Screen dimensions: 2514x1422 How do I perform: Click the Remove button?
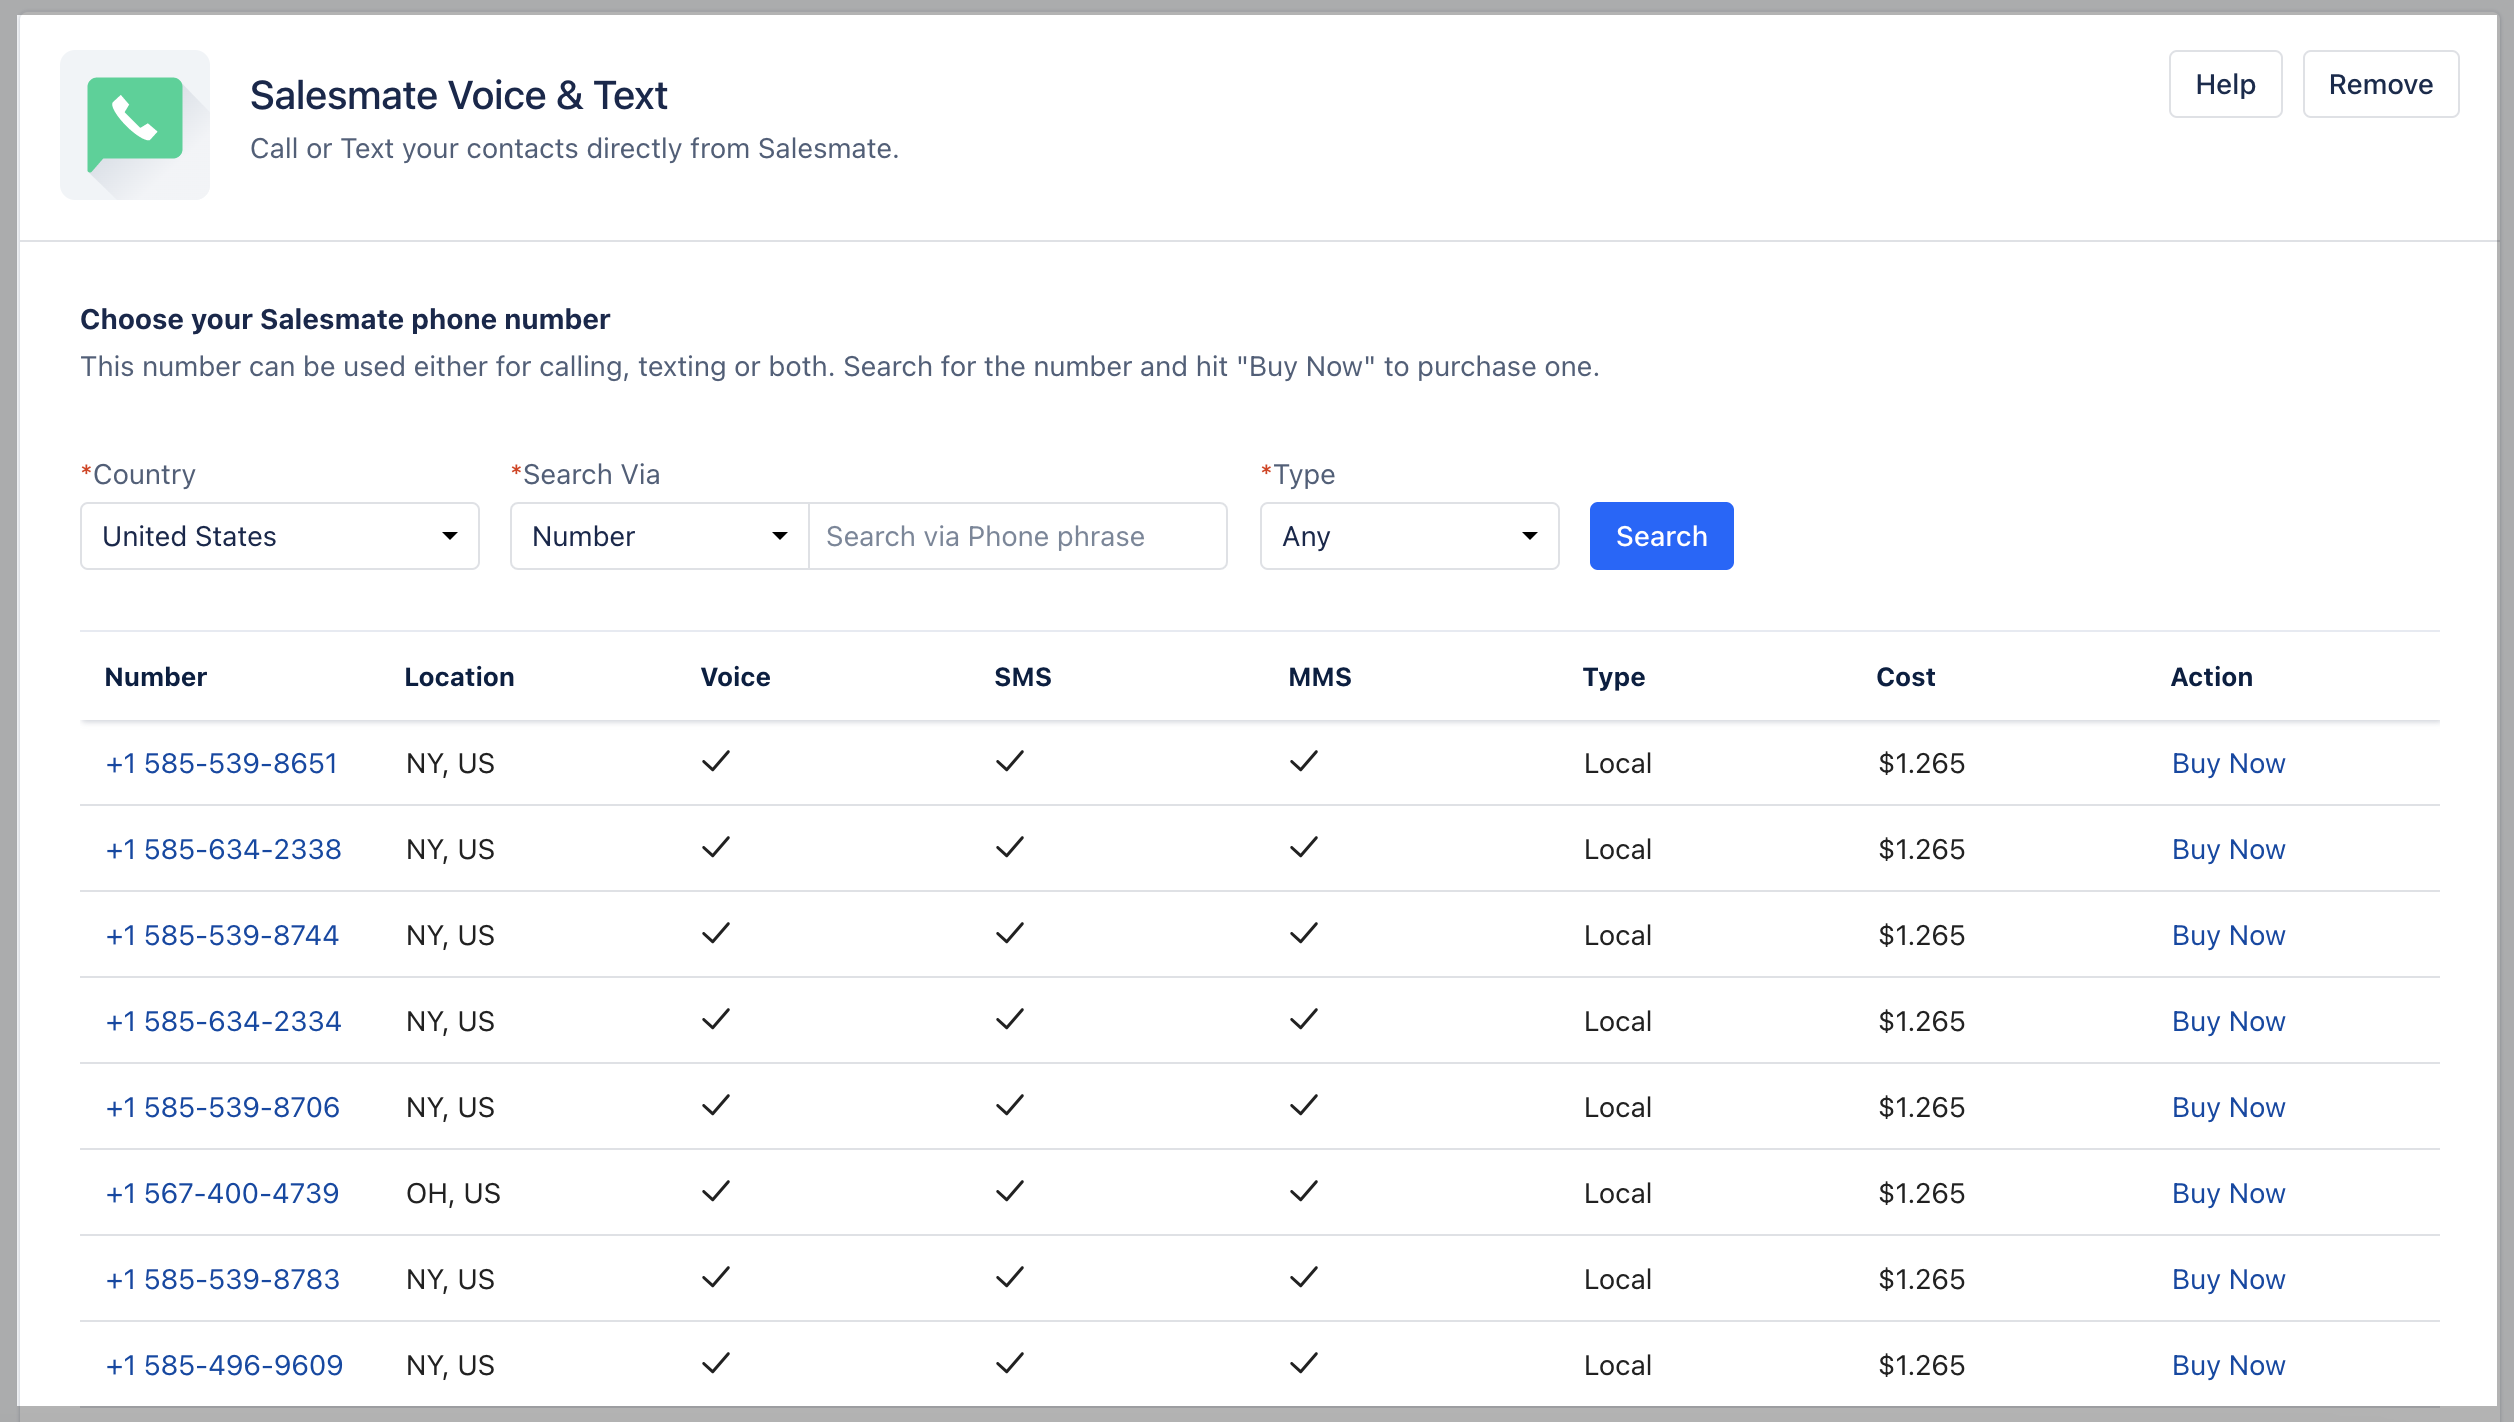(2379, 84)
